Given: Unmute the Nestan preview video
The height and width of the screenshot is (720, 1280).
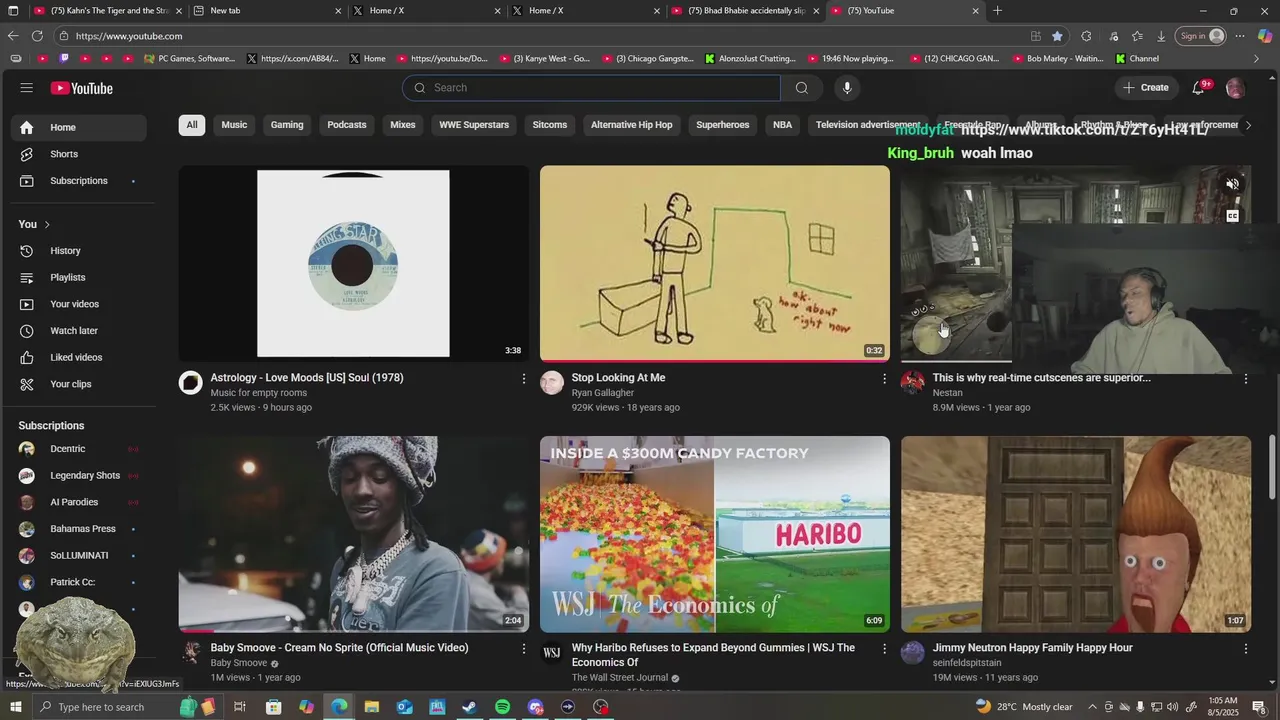Looking at the screenshot, I should tap(1232, 184).
